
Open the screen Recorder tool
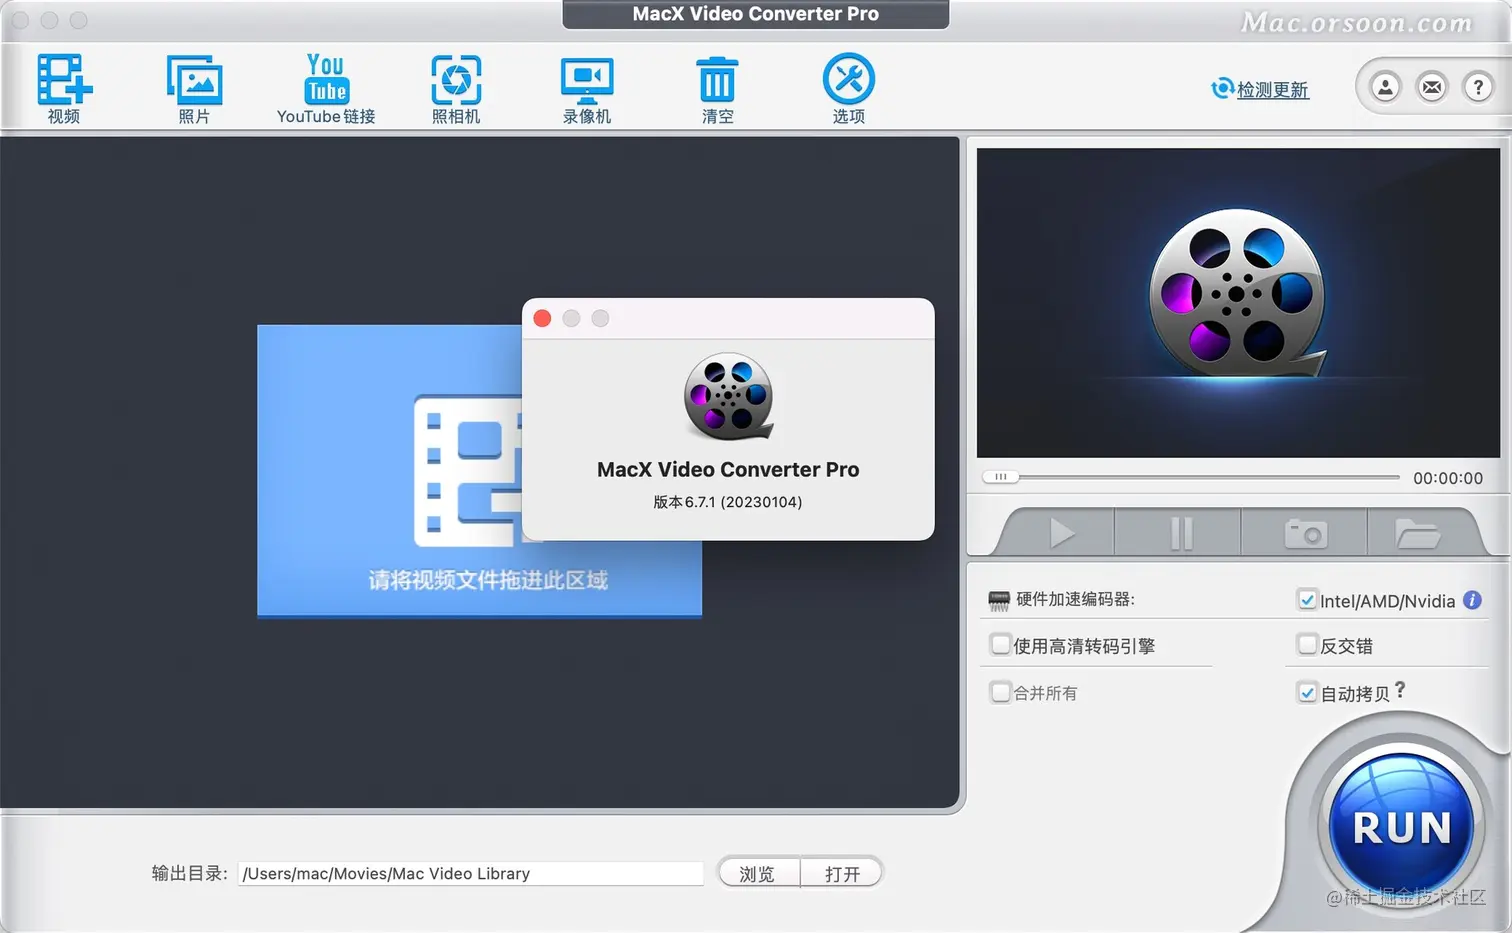587,80
